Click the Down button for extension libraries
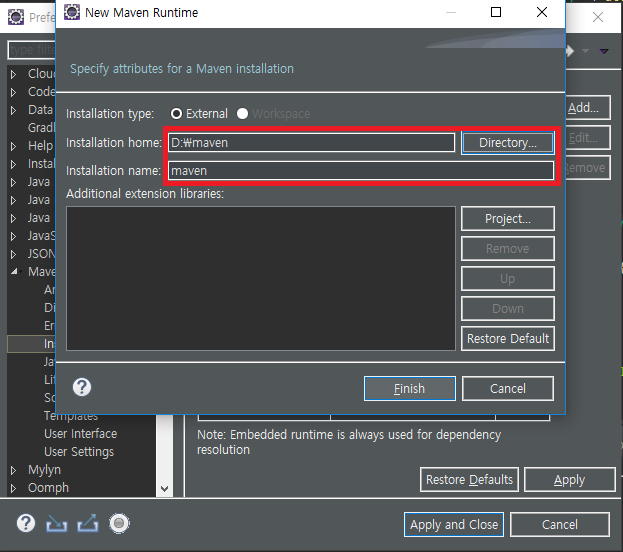This screenshot has height=552, width=623. click(x=508, y=308)
